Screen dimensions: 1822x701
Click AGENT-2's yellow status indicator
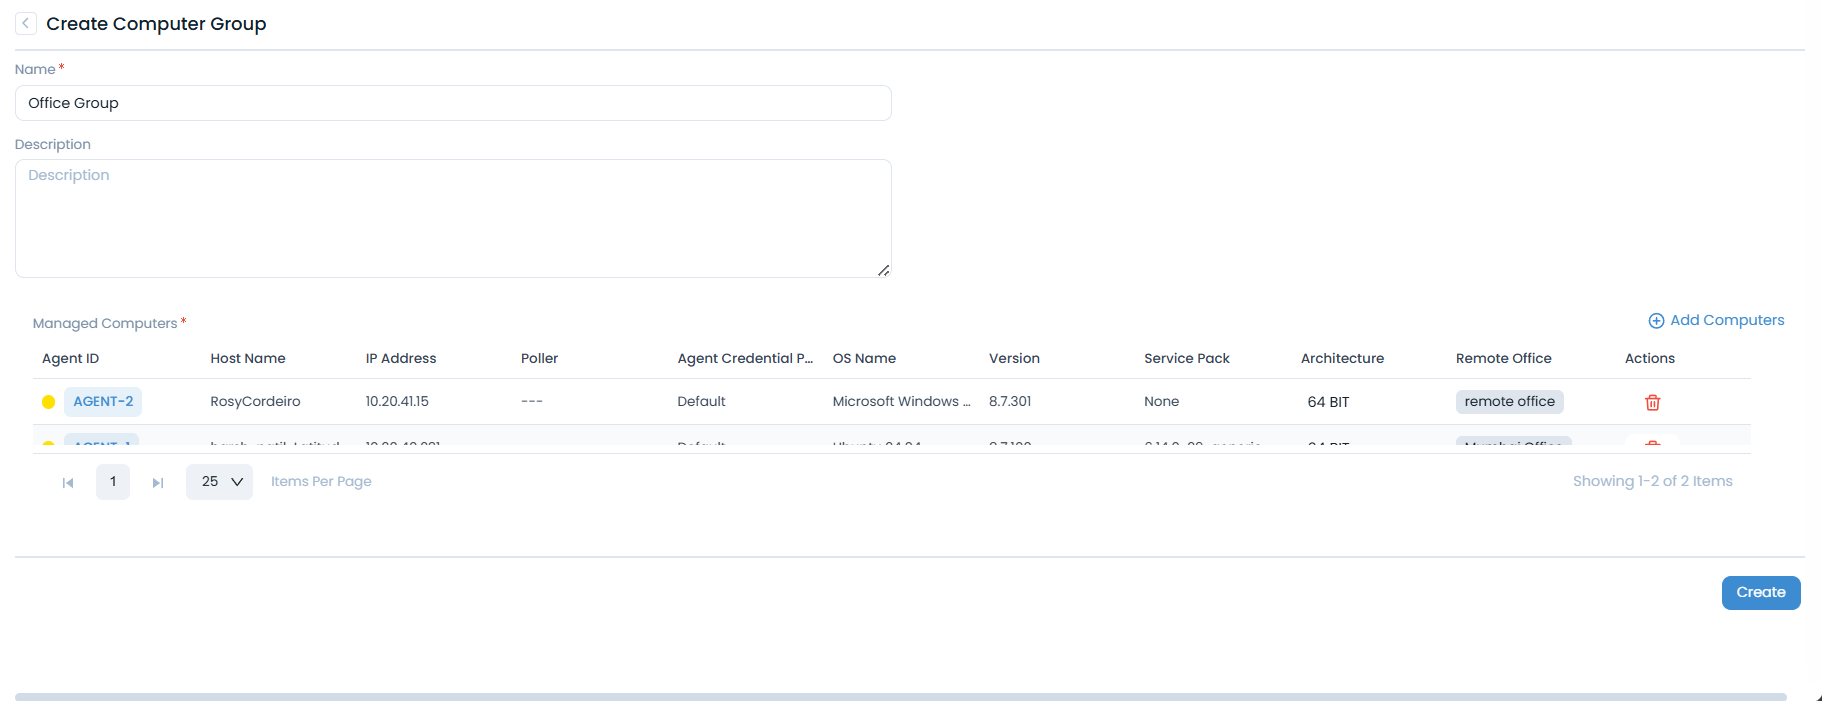(x=48, y=402)
